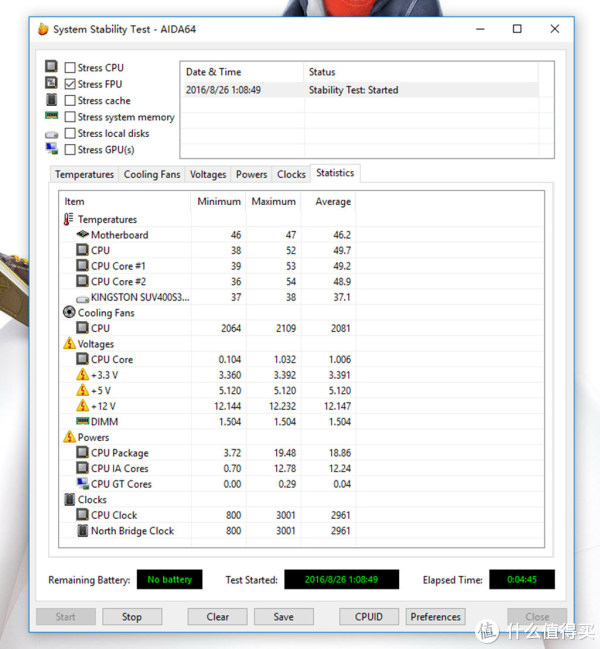Click the Stress CPU chip icon
This screenshot has height=649, width=600.
(x=51, y=66)
